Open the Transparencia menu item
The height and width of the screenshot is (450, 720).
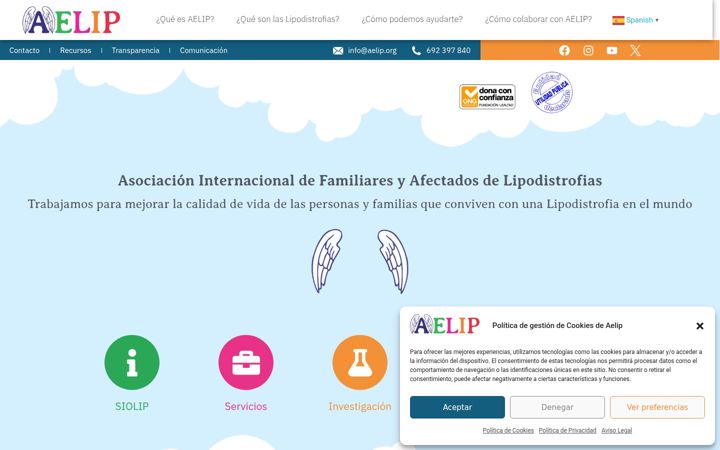point(135,51)
